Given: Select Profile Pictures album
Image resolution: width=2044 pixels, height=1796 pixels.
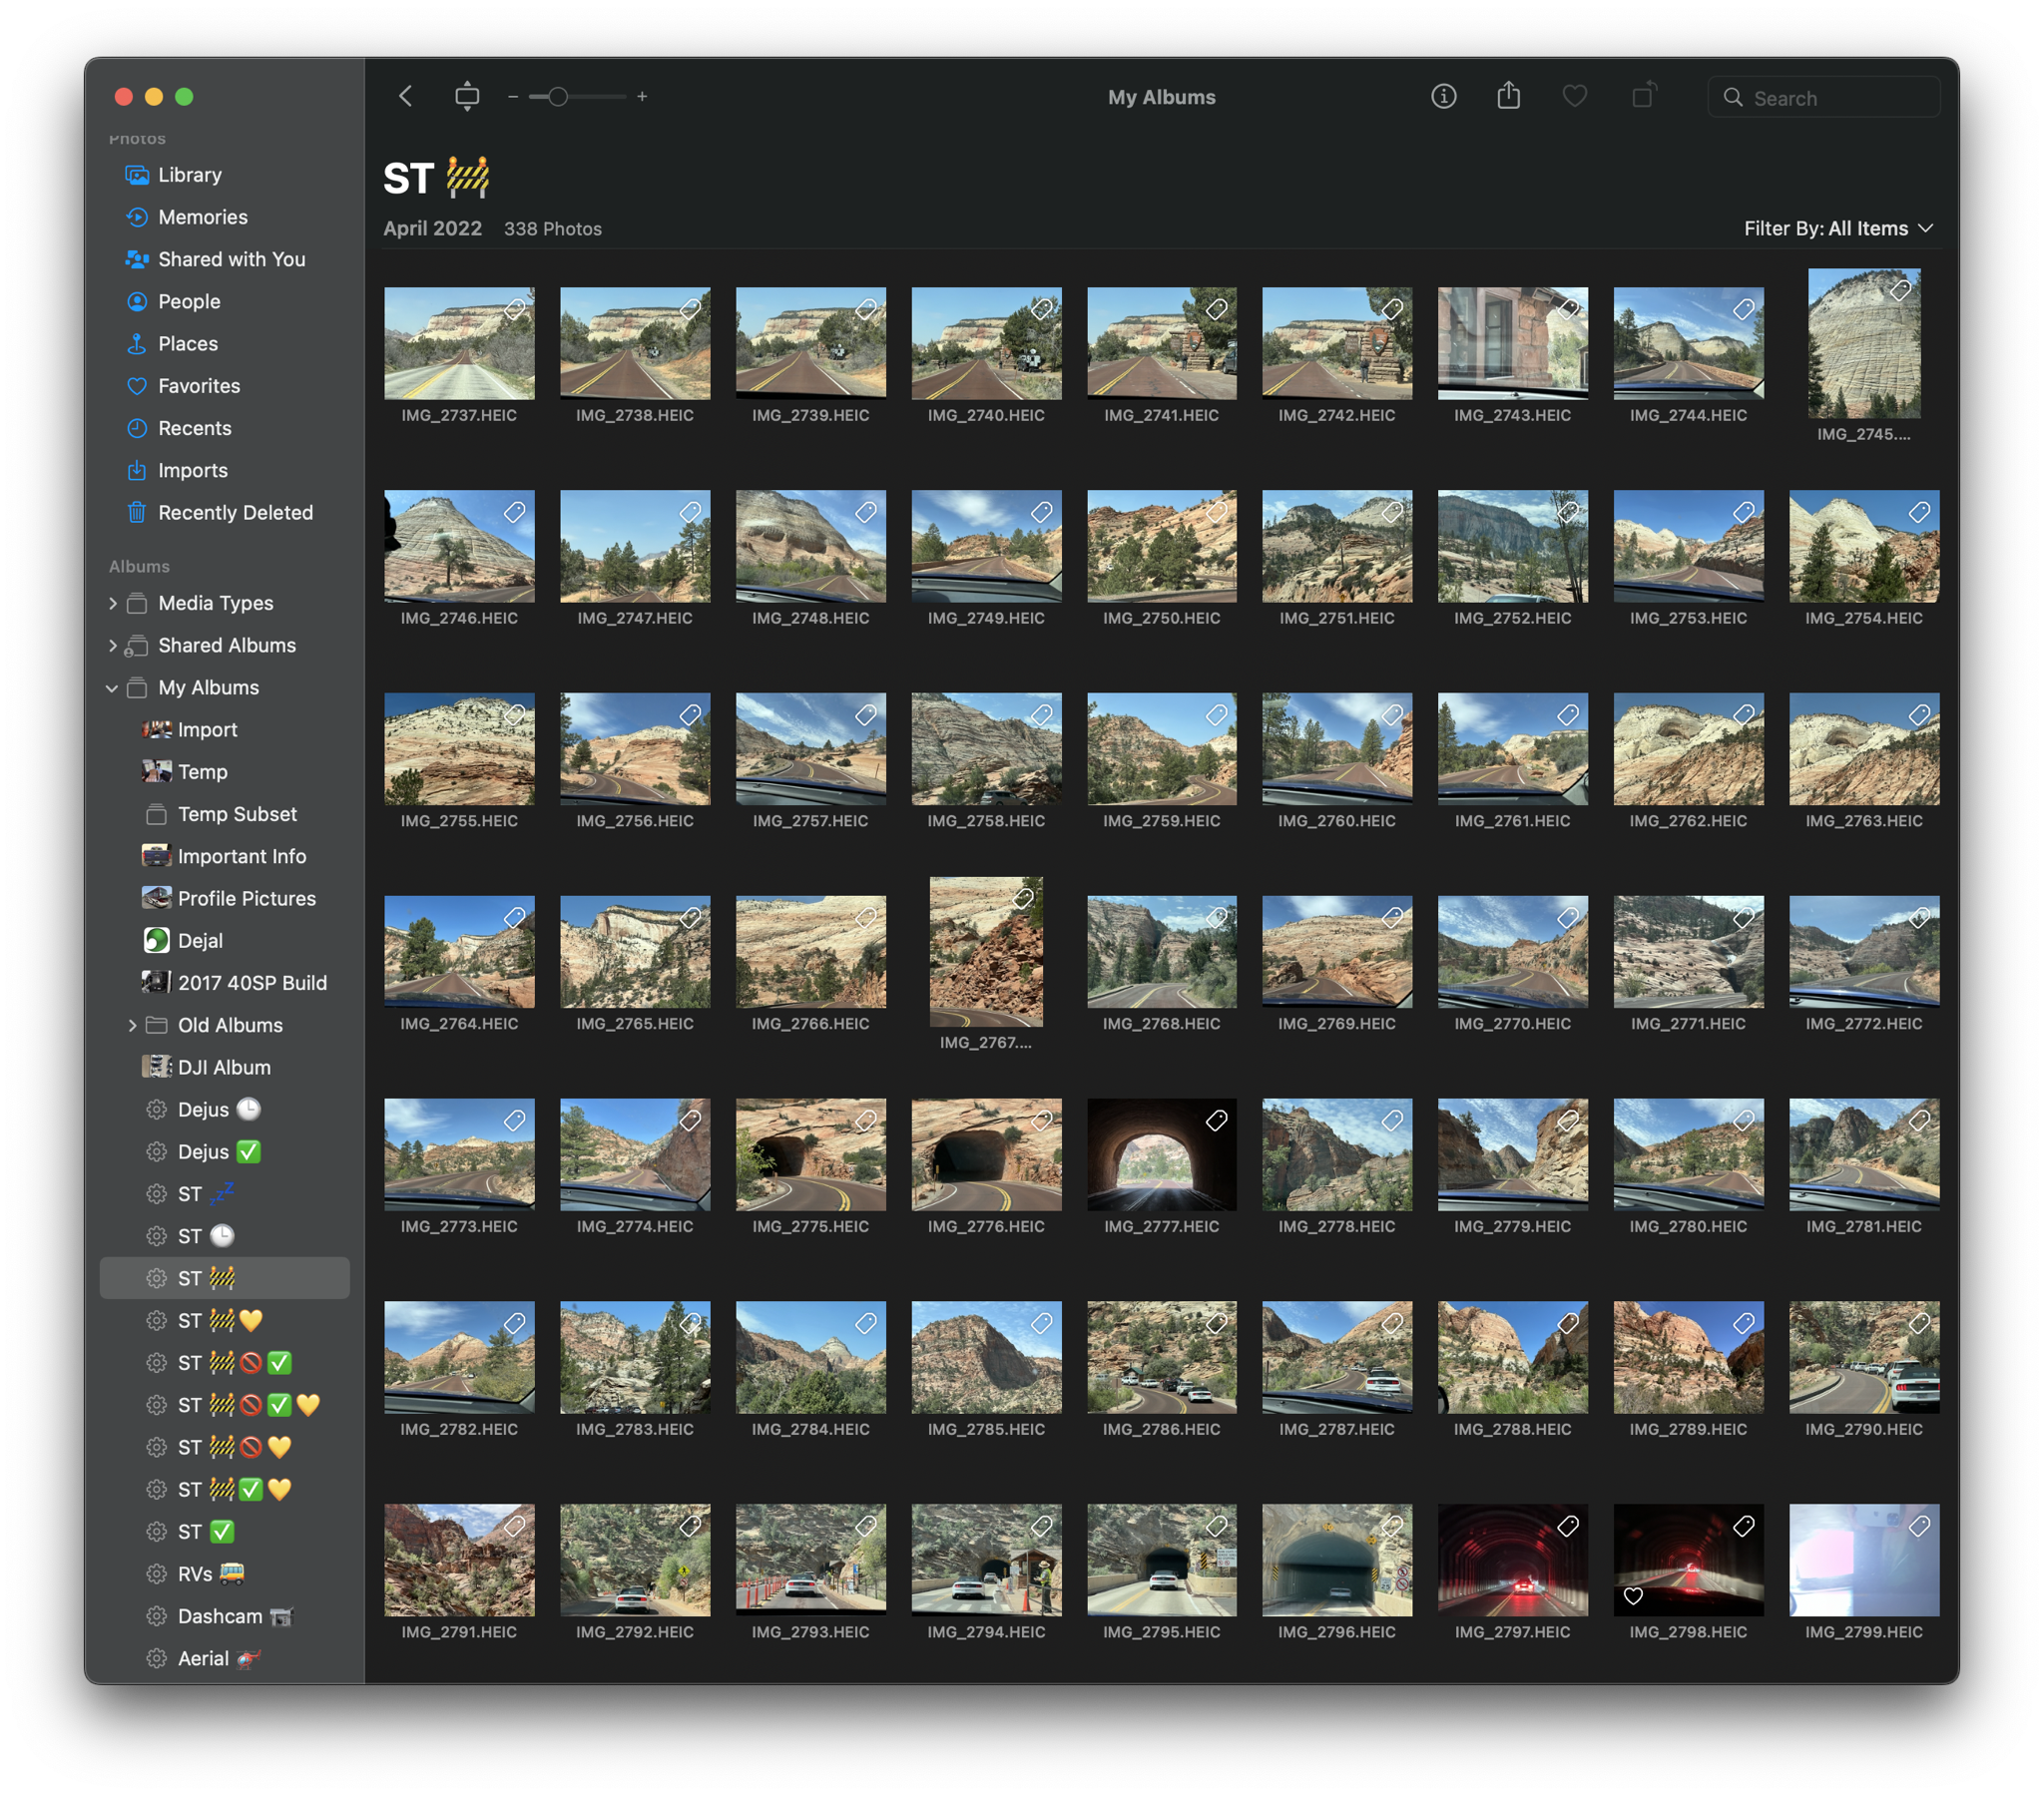Looking at the screenshot, I should click(225, 898).
